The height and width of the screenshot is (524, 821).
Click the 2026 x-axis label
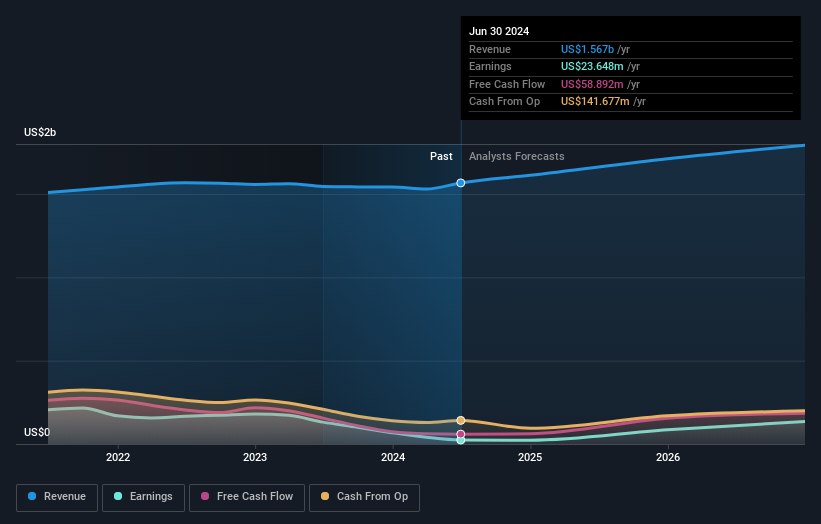pyautogui.click(x=668, y=457)
